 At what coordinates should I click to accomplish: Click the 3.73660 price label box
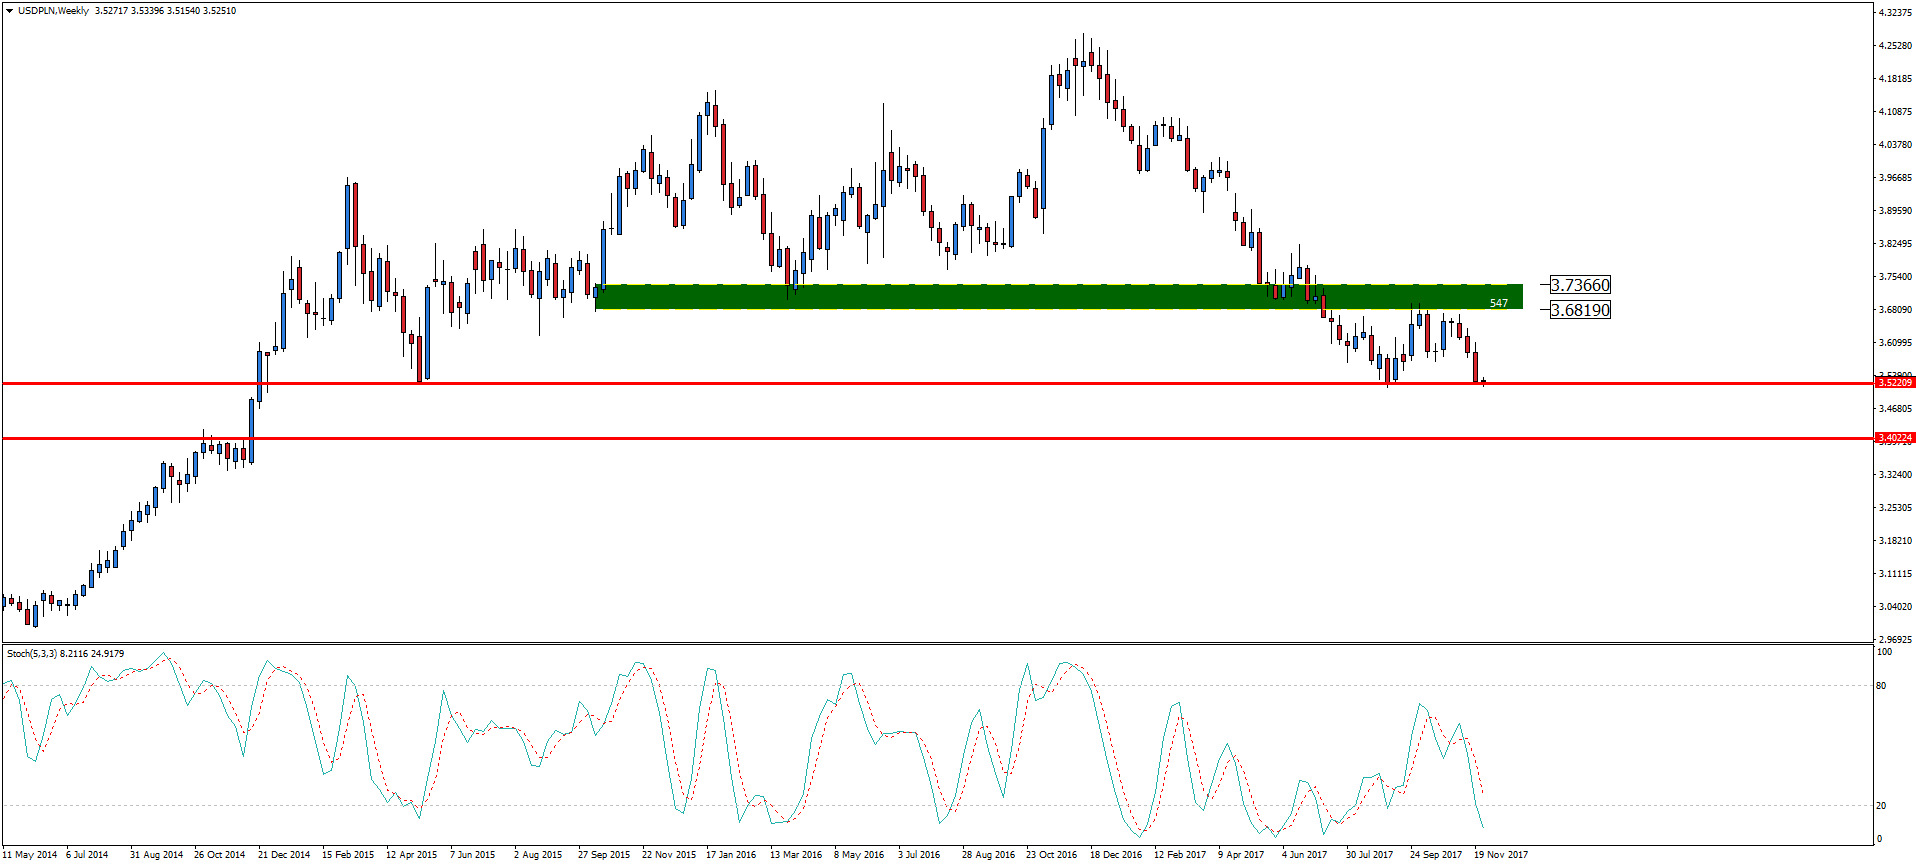[1580, 285]
